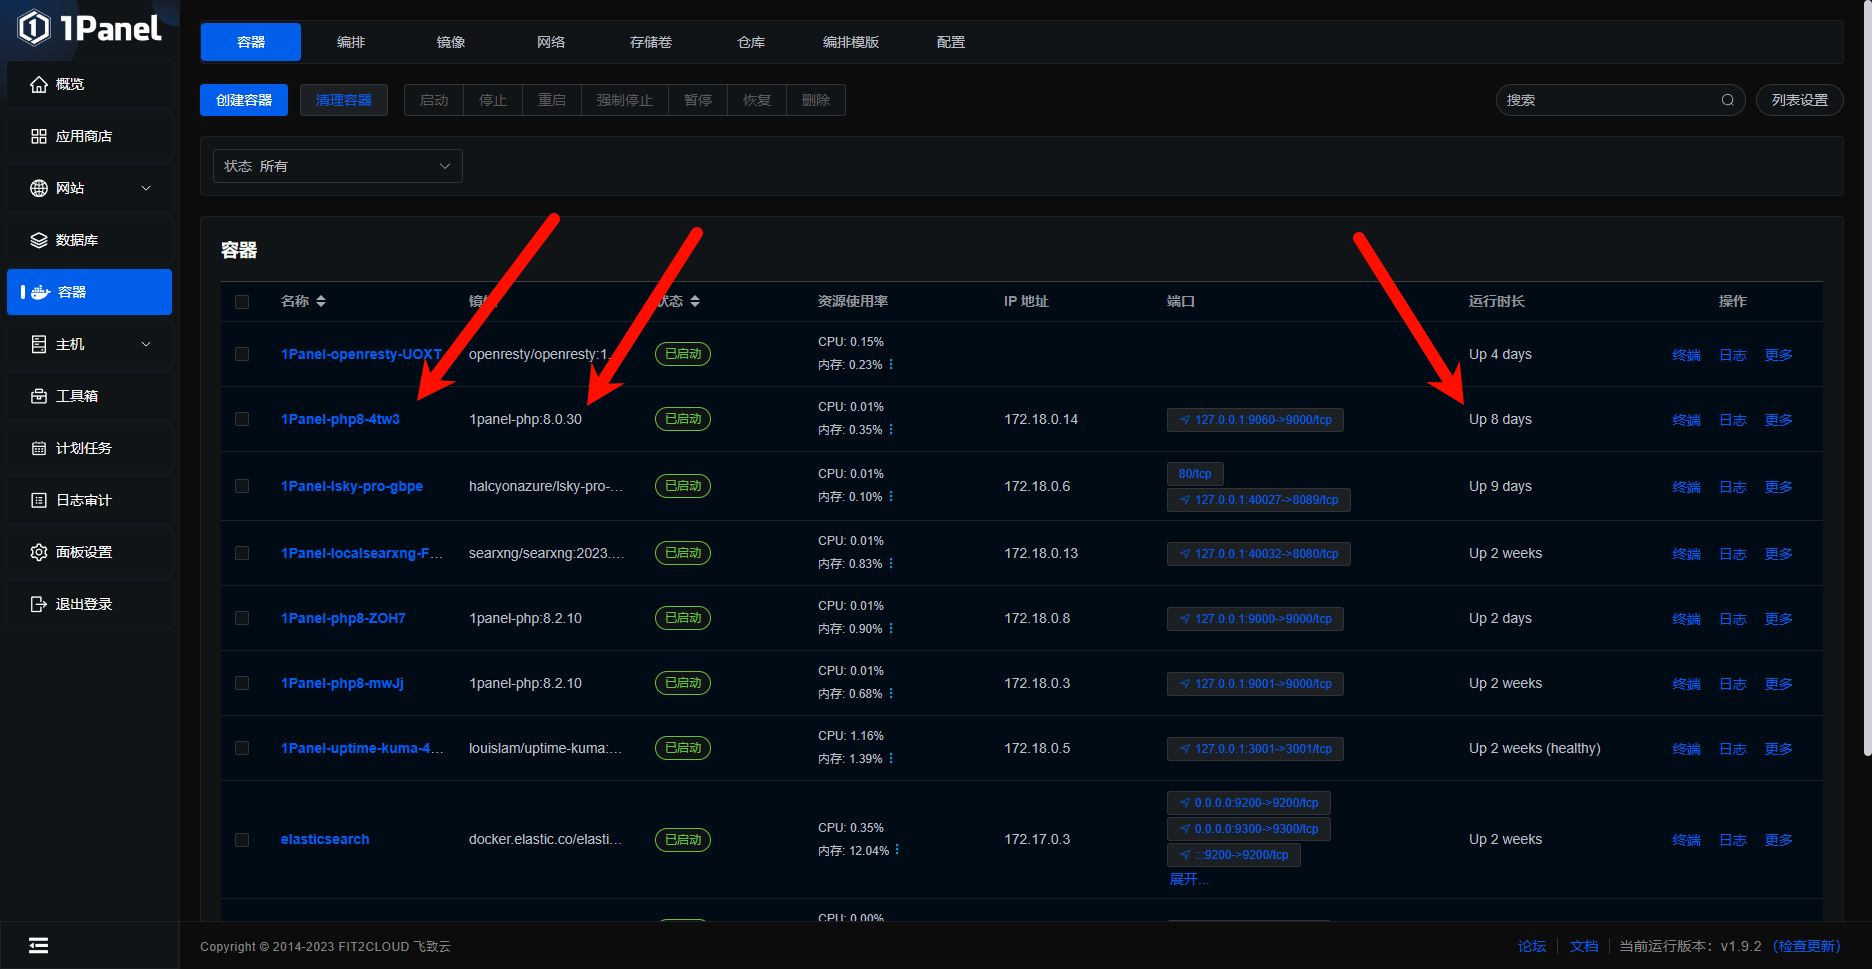Screen dimensions: 1872x969
Task: Toggle the select-all checkbox in table header
Action: (x=242, y=302)
